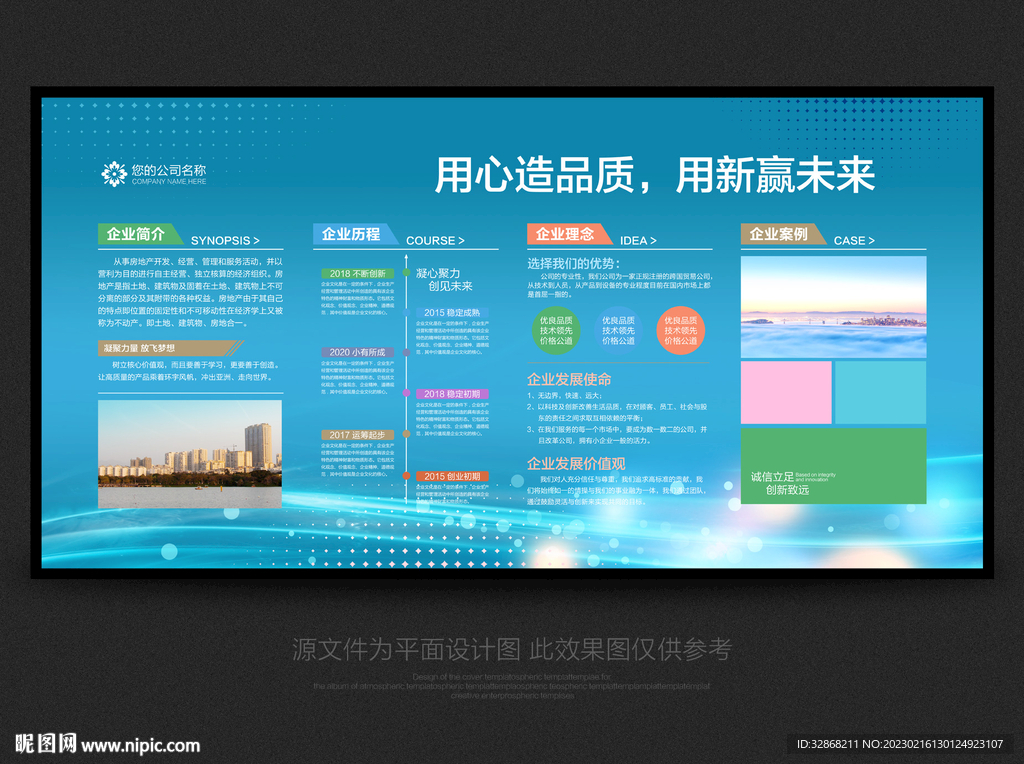Click the 2015 稳定成熟 timeline label
This screenshot has height=764, width=1024.
[452, 313]
